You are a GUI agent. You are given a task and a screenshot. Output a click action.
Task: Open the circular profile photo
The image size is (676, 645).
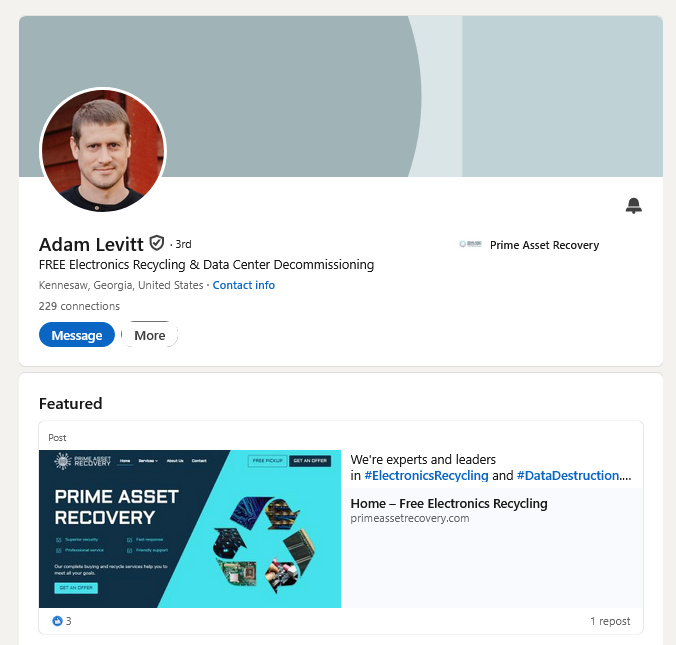tap(103, 150)
